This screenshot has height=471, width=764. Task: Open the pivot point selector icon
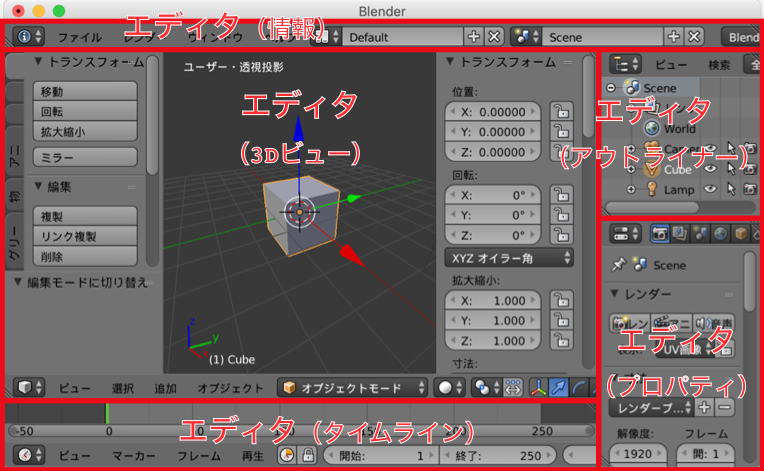486,388
